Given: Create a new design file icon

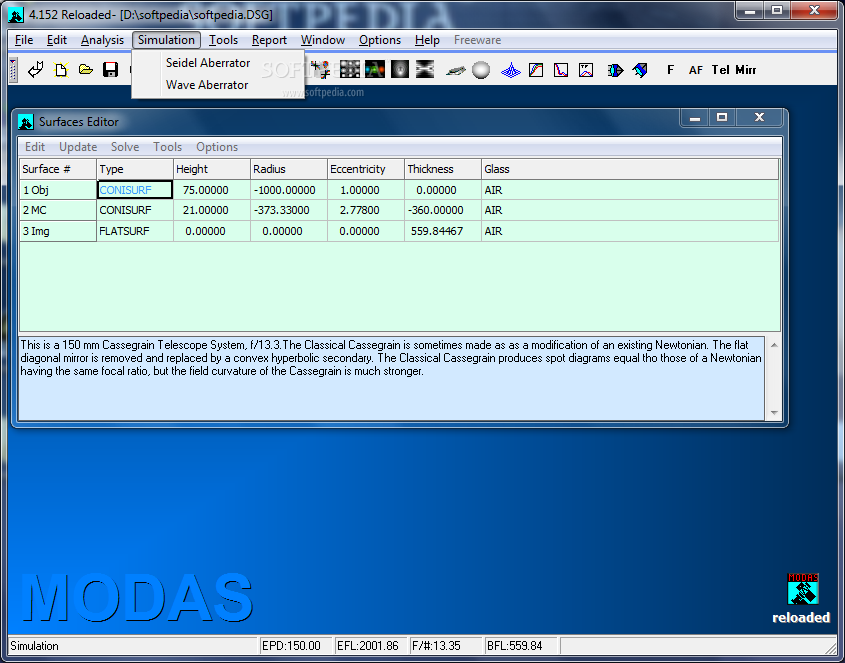Looking at the screenshot, I should click(x=61, y=70).
